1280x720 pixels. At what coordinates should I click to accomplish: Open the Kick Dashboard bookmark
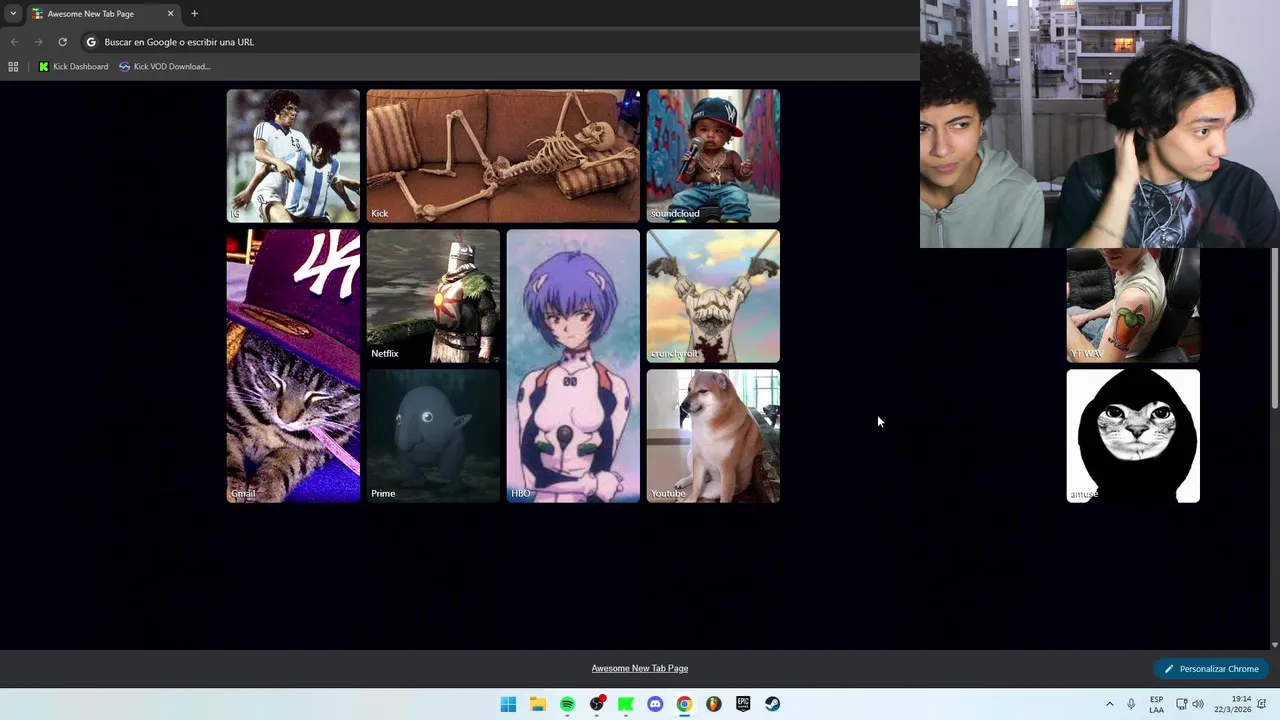pyautogui.click(x=73, y=67)
